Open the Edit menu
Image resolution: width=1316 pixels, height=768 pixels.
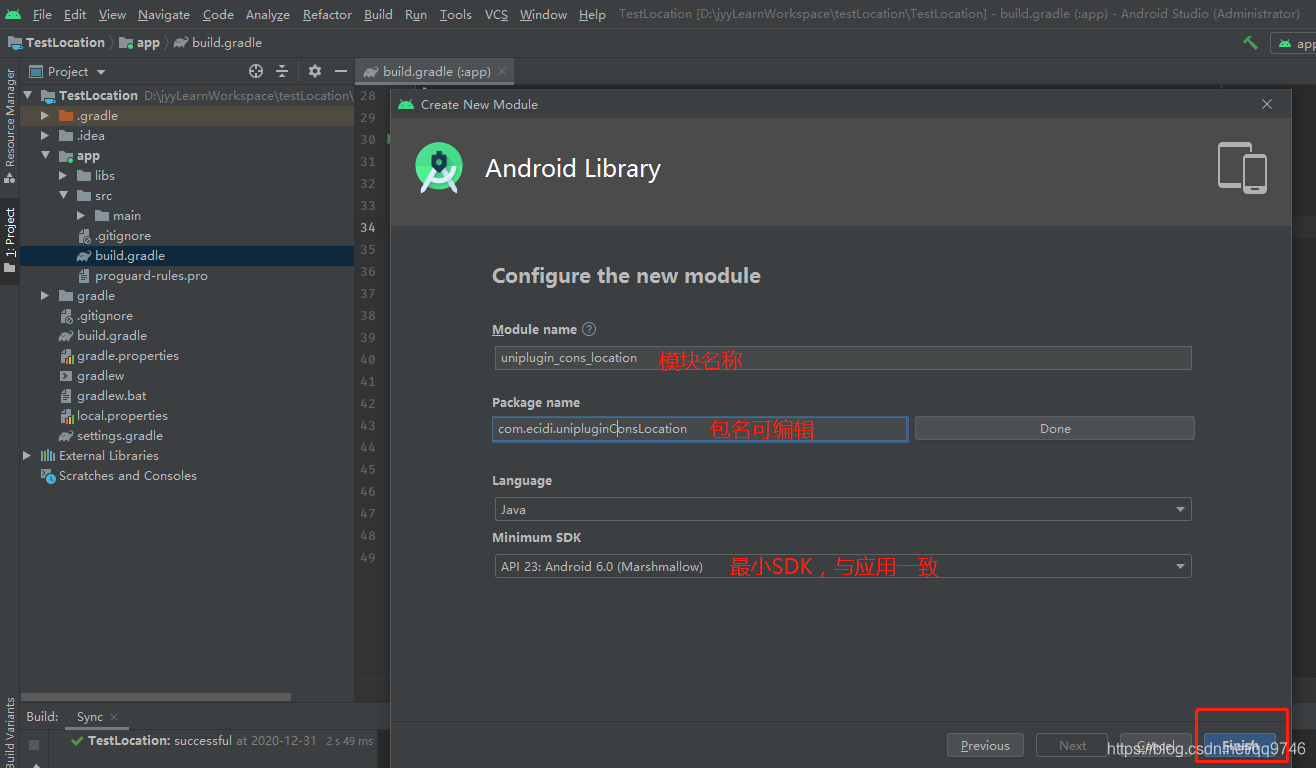click(x=75, y=14)
